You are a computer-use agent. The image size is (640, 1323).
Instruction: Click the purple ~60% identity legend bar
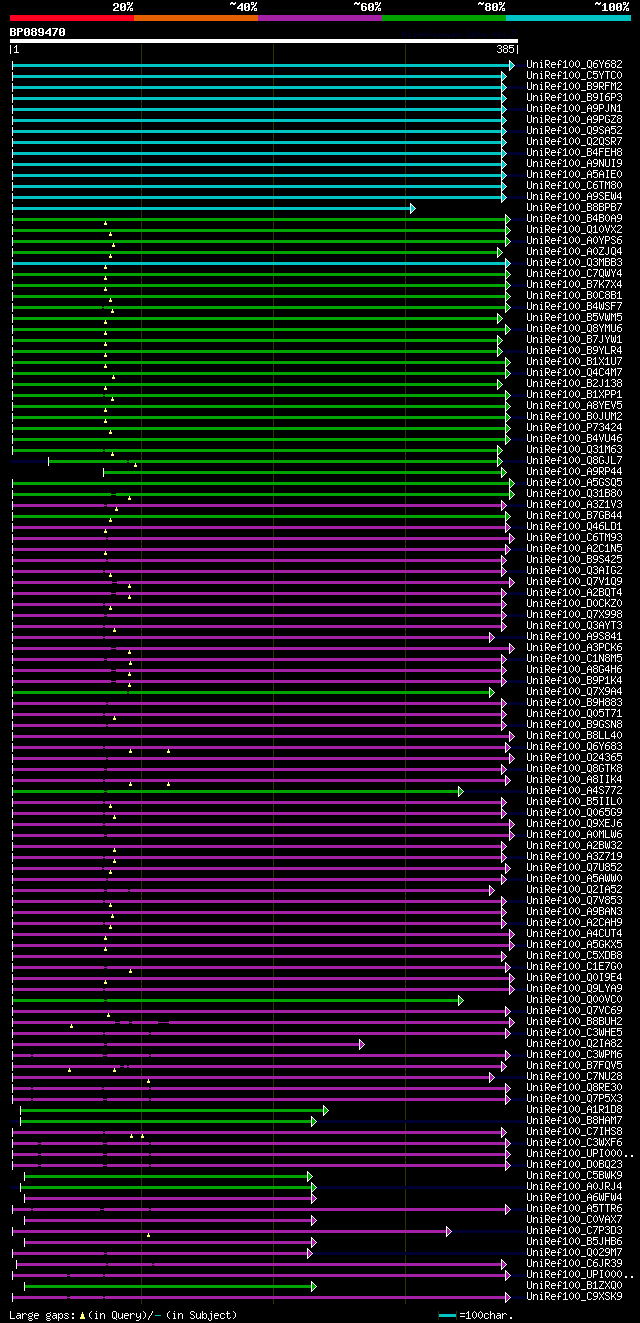tap(320, 18)
